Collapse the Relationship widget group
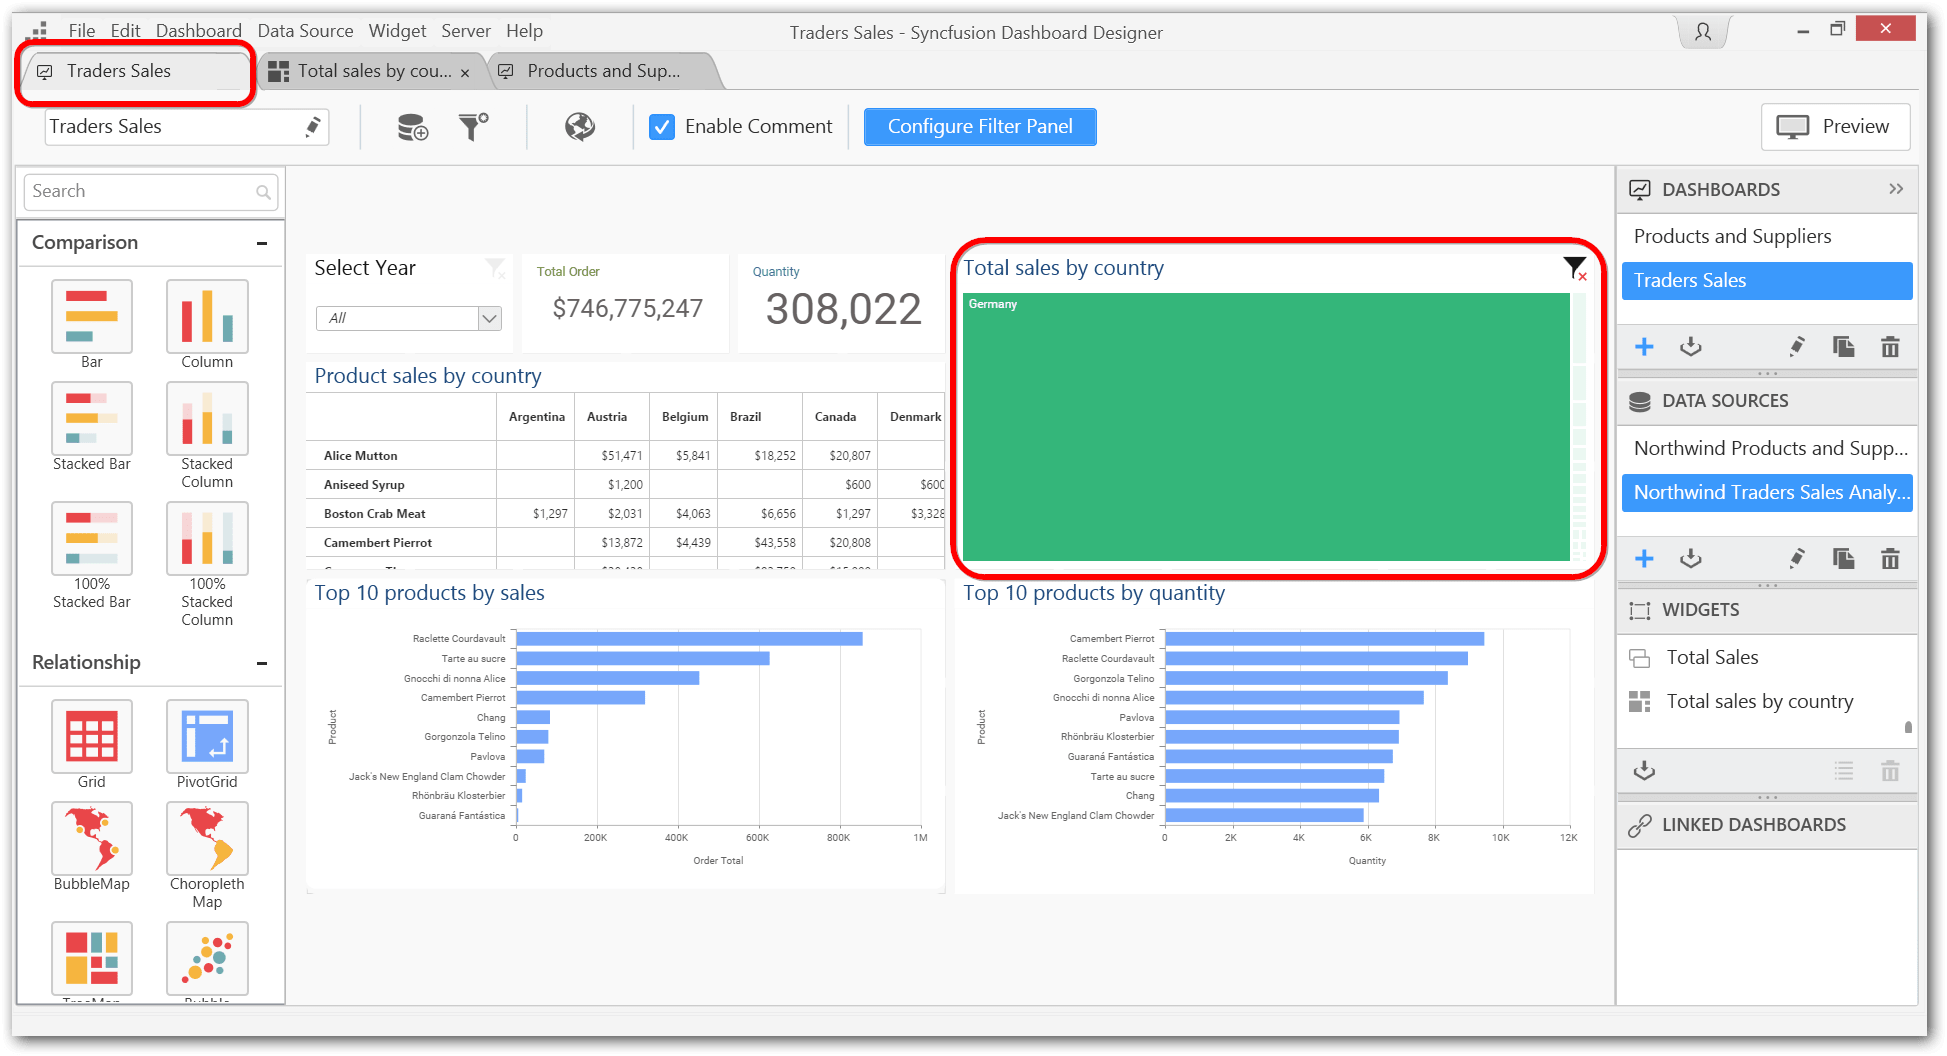 pyautogui.click(x=262, y=663)
